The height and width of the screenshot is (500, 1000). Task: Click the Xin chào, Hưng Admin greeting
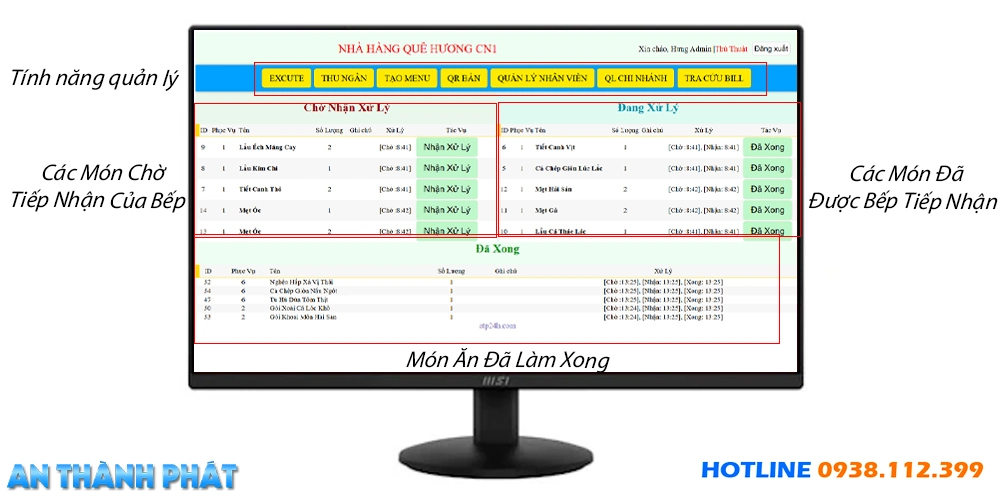[675, 49]
